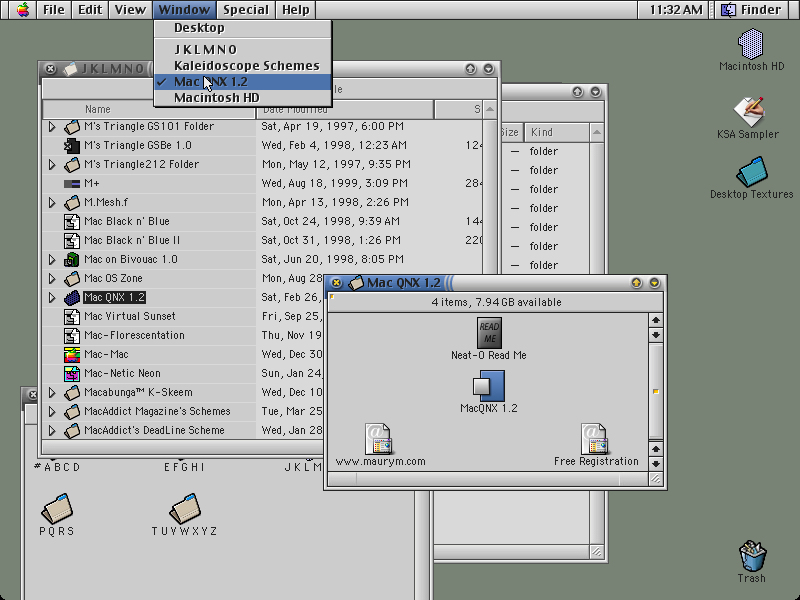The width and height of the screenshot is (800, 600).
Task: Open the View menu
Action: (x=130, y=10)
